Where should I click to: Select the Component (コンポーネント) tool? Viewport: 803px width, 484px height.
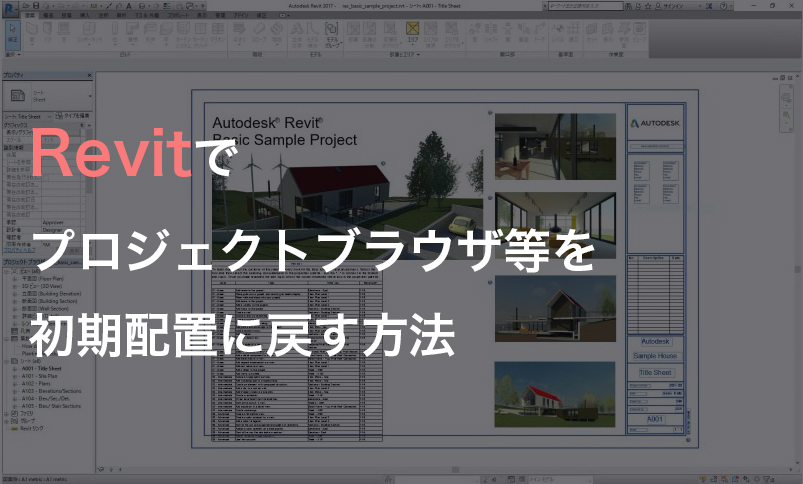click(x=90, y=33)
